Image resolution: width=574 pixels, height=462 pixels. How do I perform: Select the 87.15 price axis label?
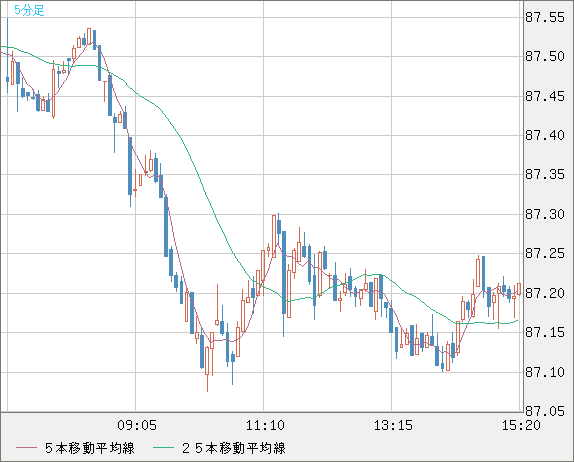pos(545,332)
